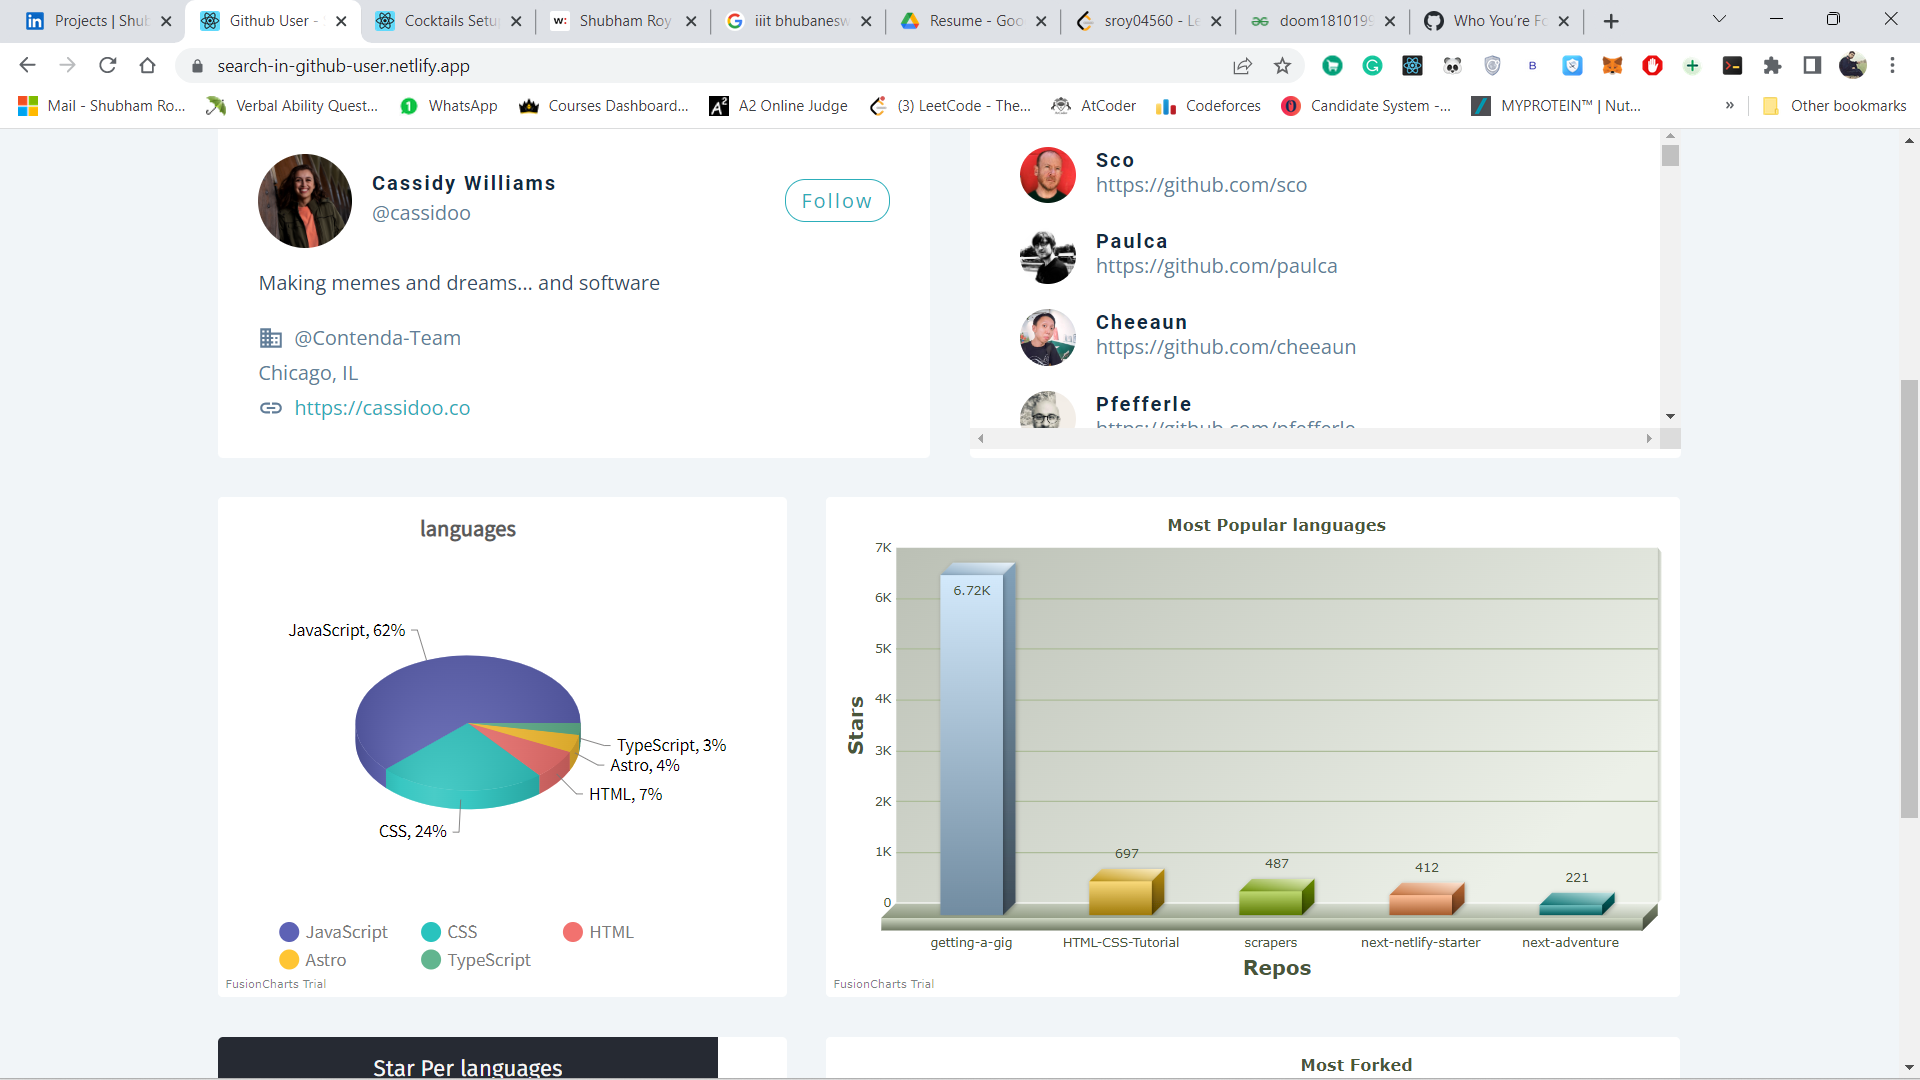Click Cheeaun's avatar thumbnail
The height and width of the screenshot is (1080, 1920).
pos(1048,337)
